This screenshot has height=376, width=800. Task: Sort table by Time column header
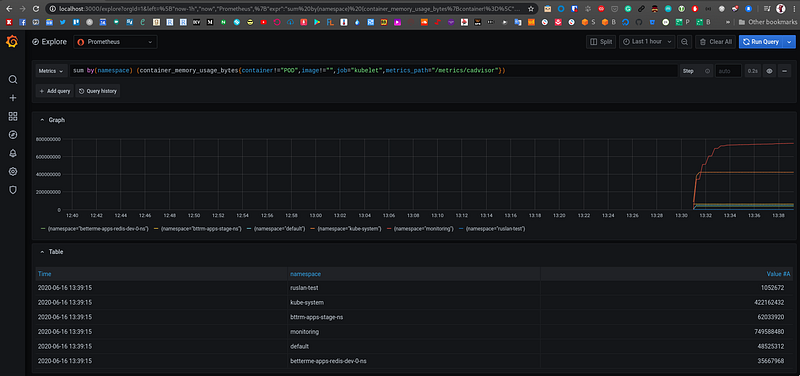click(x=44, y=274)
